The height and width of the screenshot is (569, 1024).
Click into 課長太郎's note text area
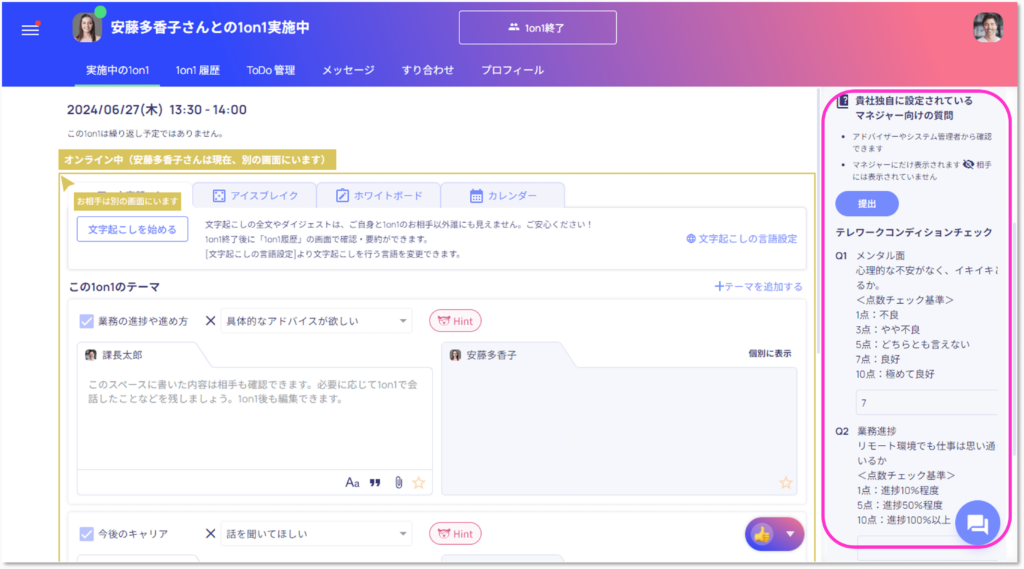point(255,418)
